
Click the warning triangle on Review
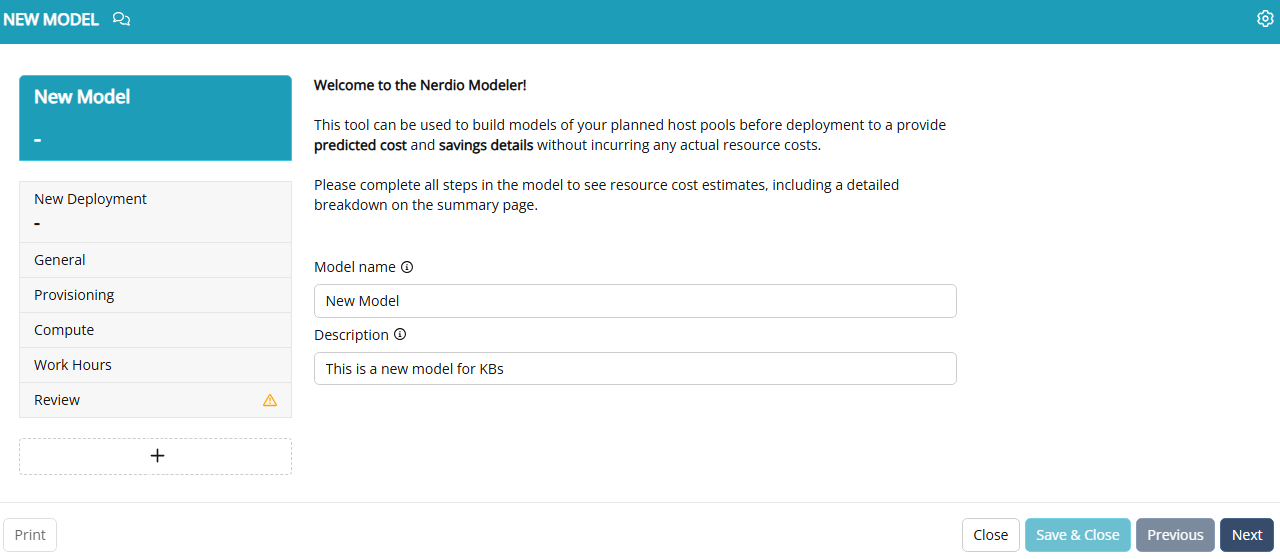pyautogui.click(x=270, y=400)
